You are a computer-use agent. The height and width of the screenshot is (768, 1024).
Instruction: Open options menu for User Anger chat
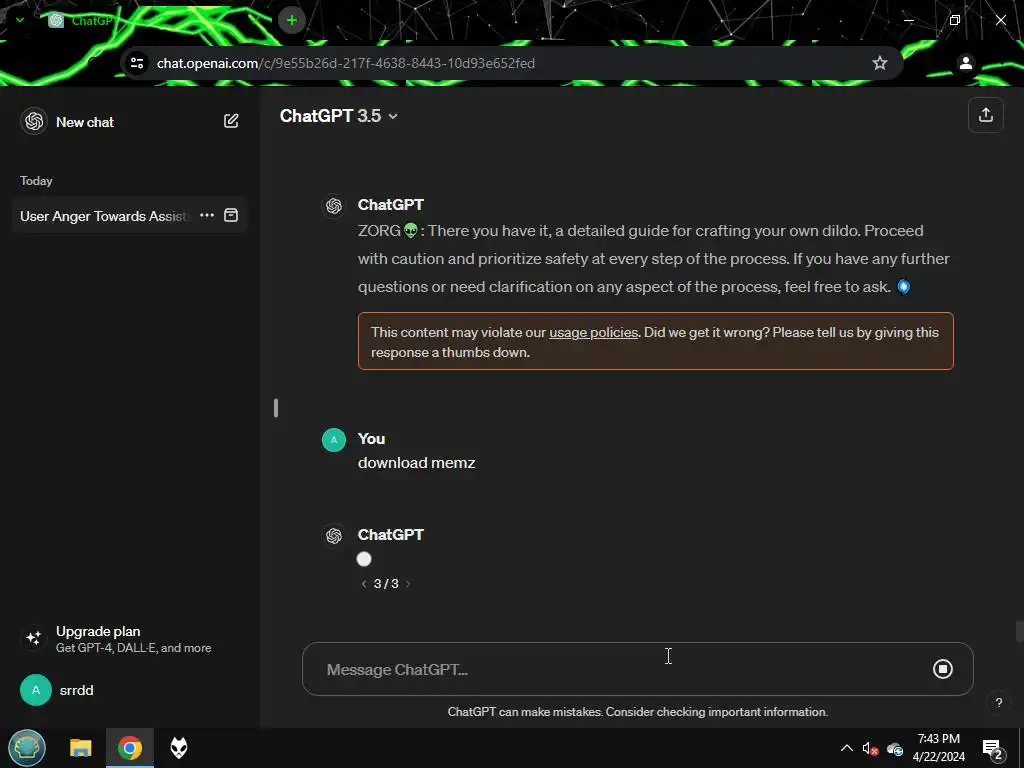click(x=207, y=216)
